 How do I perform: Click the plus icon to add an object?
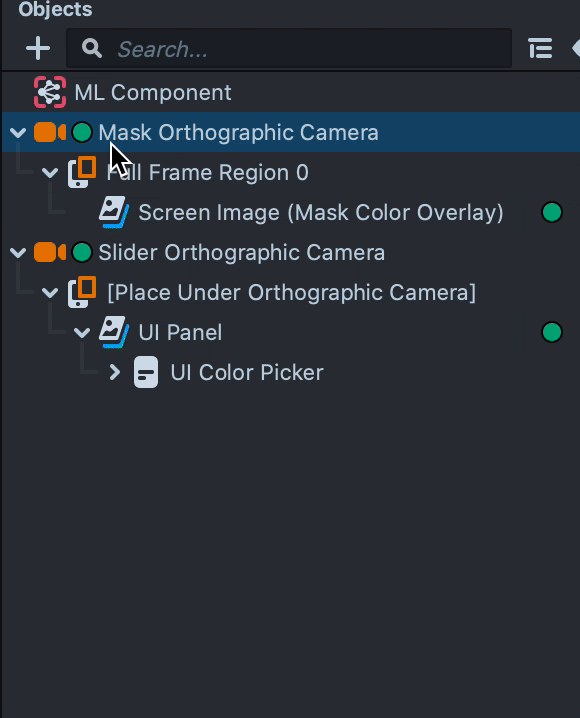click(x=38, y=48)
